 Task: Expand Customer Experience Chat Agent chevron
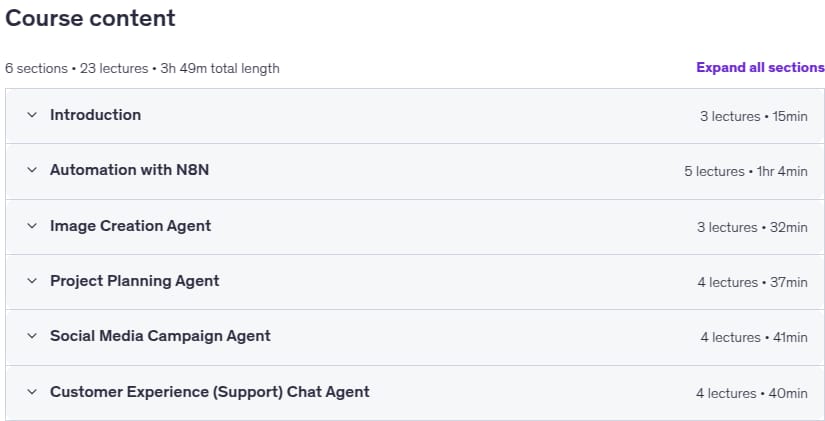click(32, 392)
